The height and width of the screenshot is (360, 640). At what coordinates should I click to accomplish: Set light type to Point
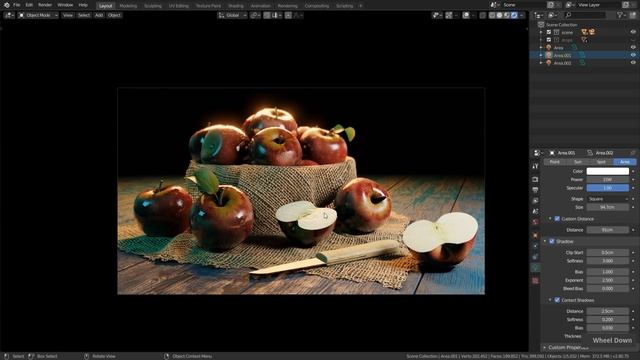tap(555, 162)
